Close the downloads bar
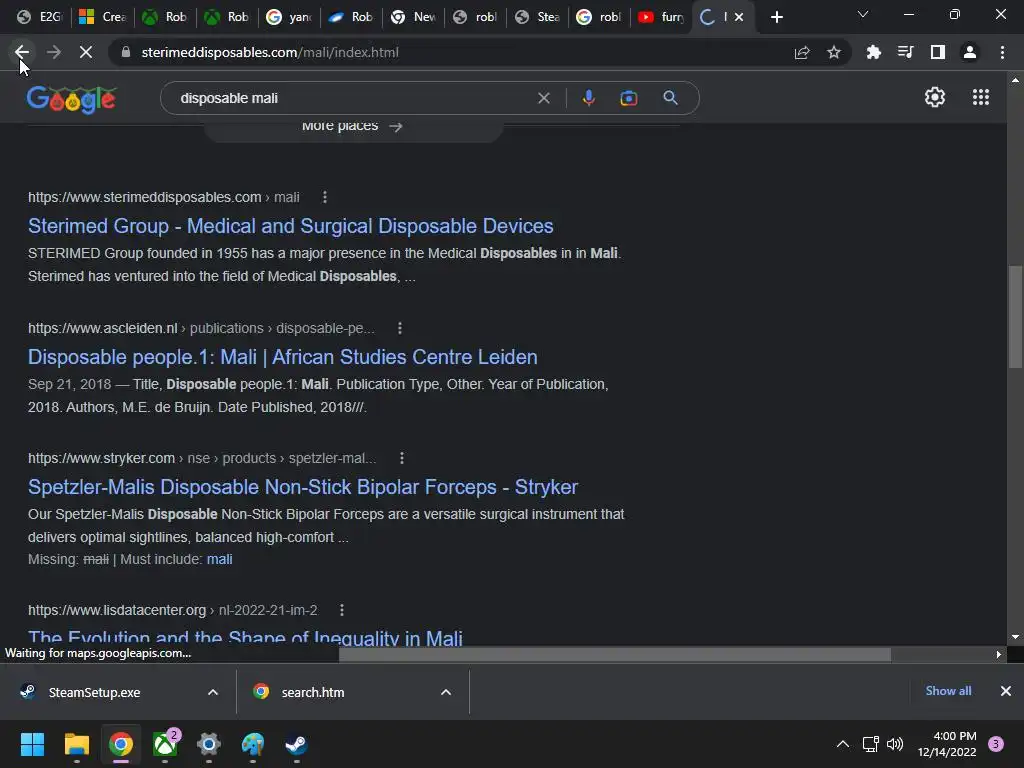Image resolution: width=1024 pixels, height=768 pixels. [1006, 691]
